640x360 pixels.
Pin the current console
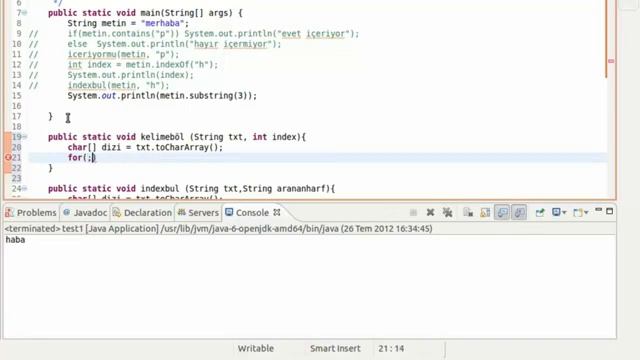[x=540, y=212]
